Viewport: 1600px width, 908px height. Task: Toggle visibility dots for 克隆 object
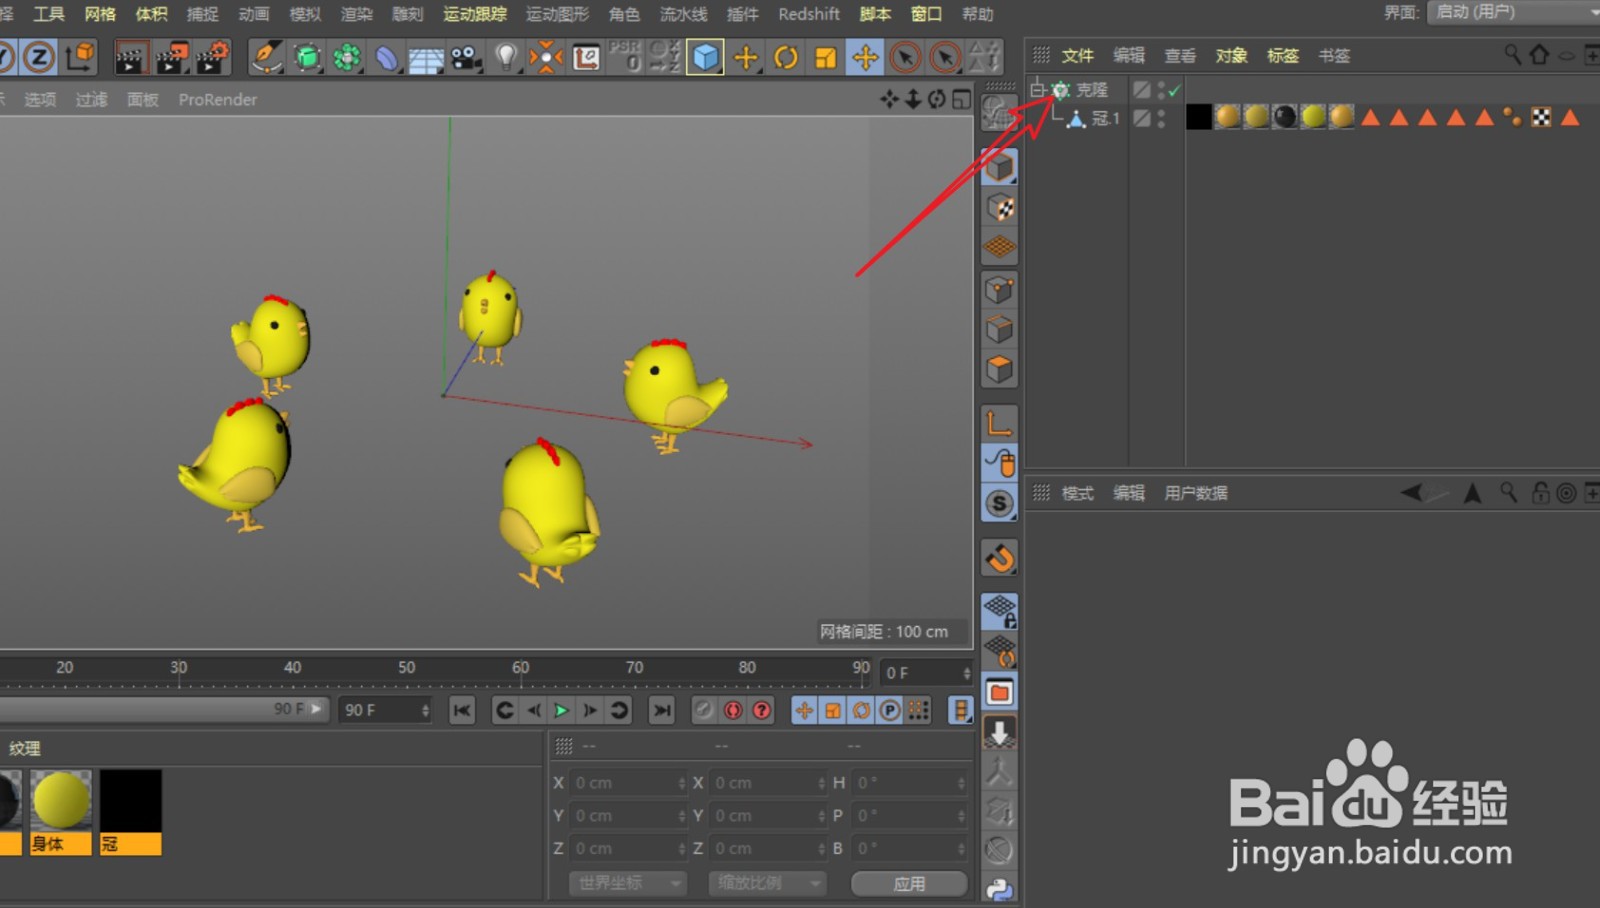click(1161, 90)
